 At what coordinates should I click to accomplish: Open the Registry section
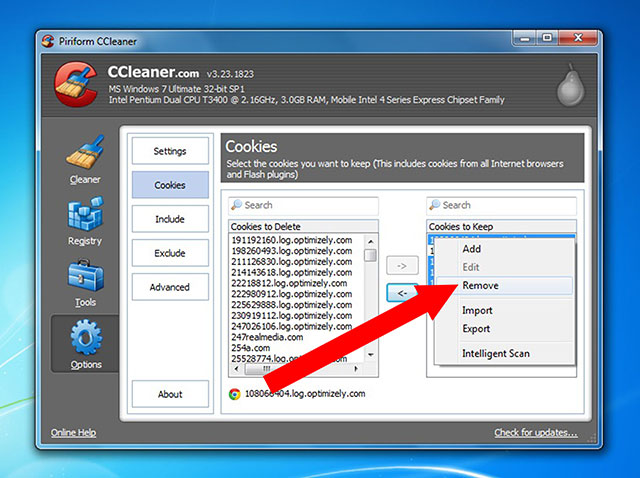click(85, 222)
